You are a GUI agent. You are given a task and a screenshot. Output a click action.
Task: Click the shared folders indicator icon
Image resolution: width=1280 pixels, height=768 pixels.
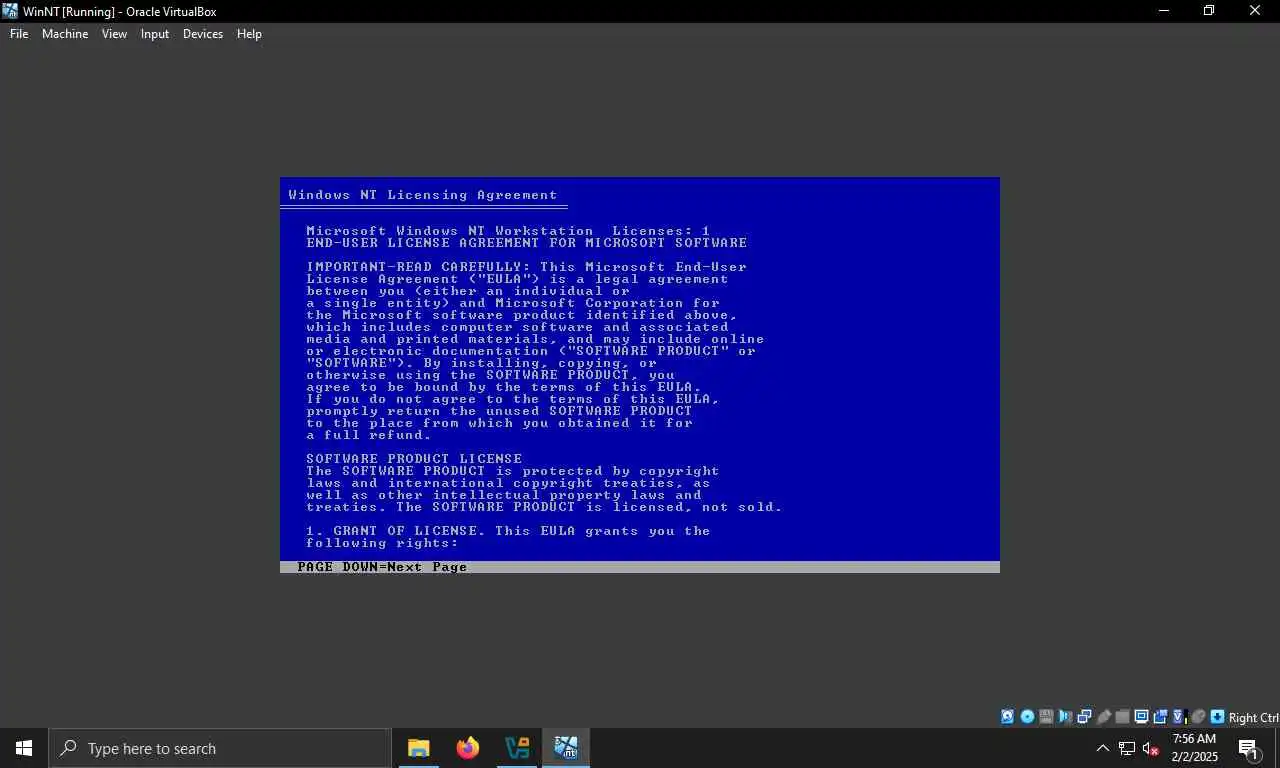(x=1122, y=717)
